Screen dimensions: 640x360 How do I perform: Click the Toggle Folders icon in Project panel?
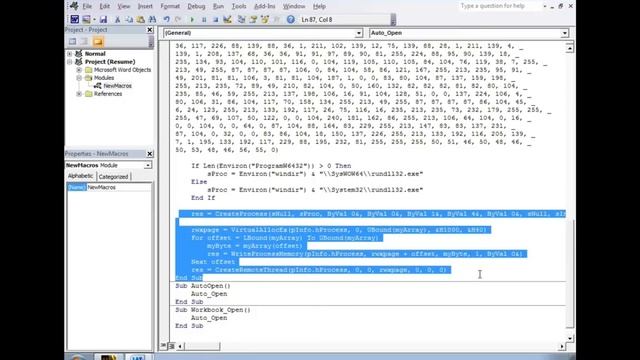tap(98, 41)
